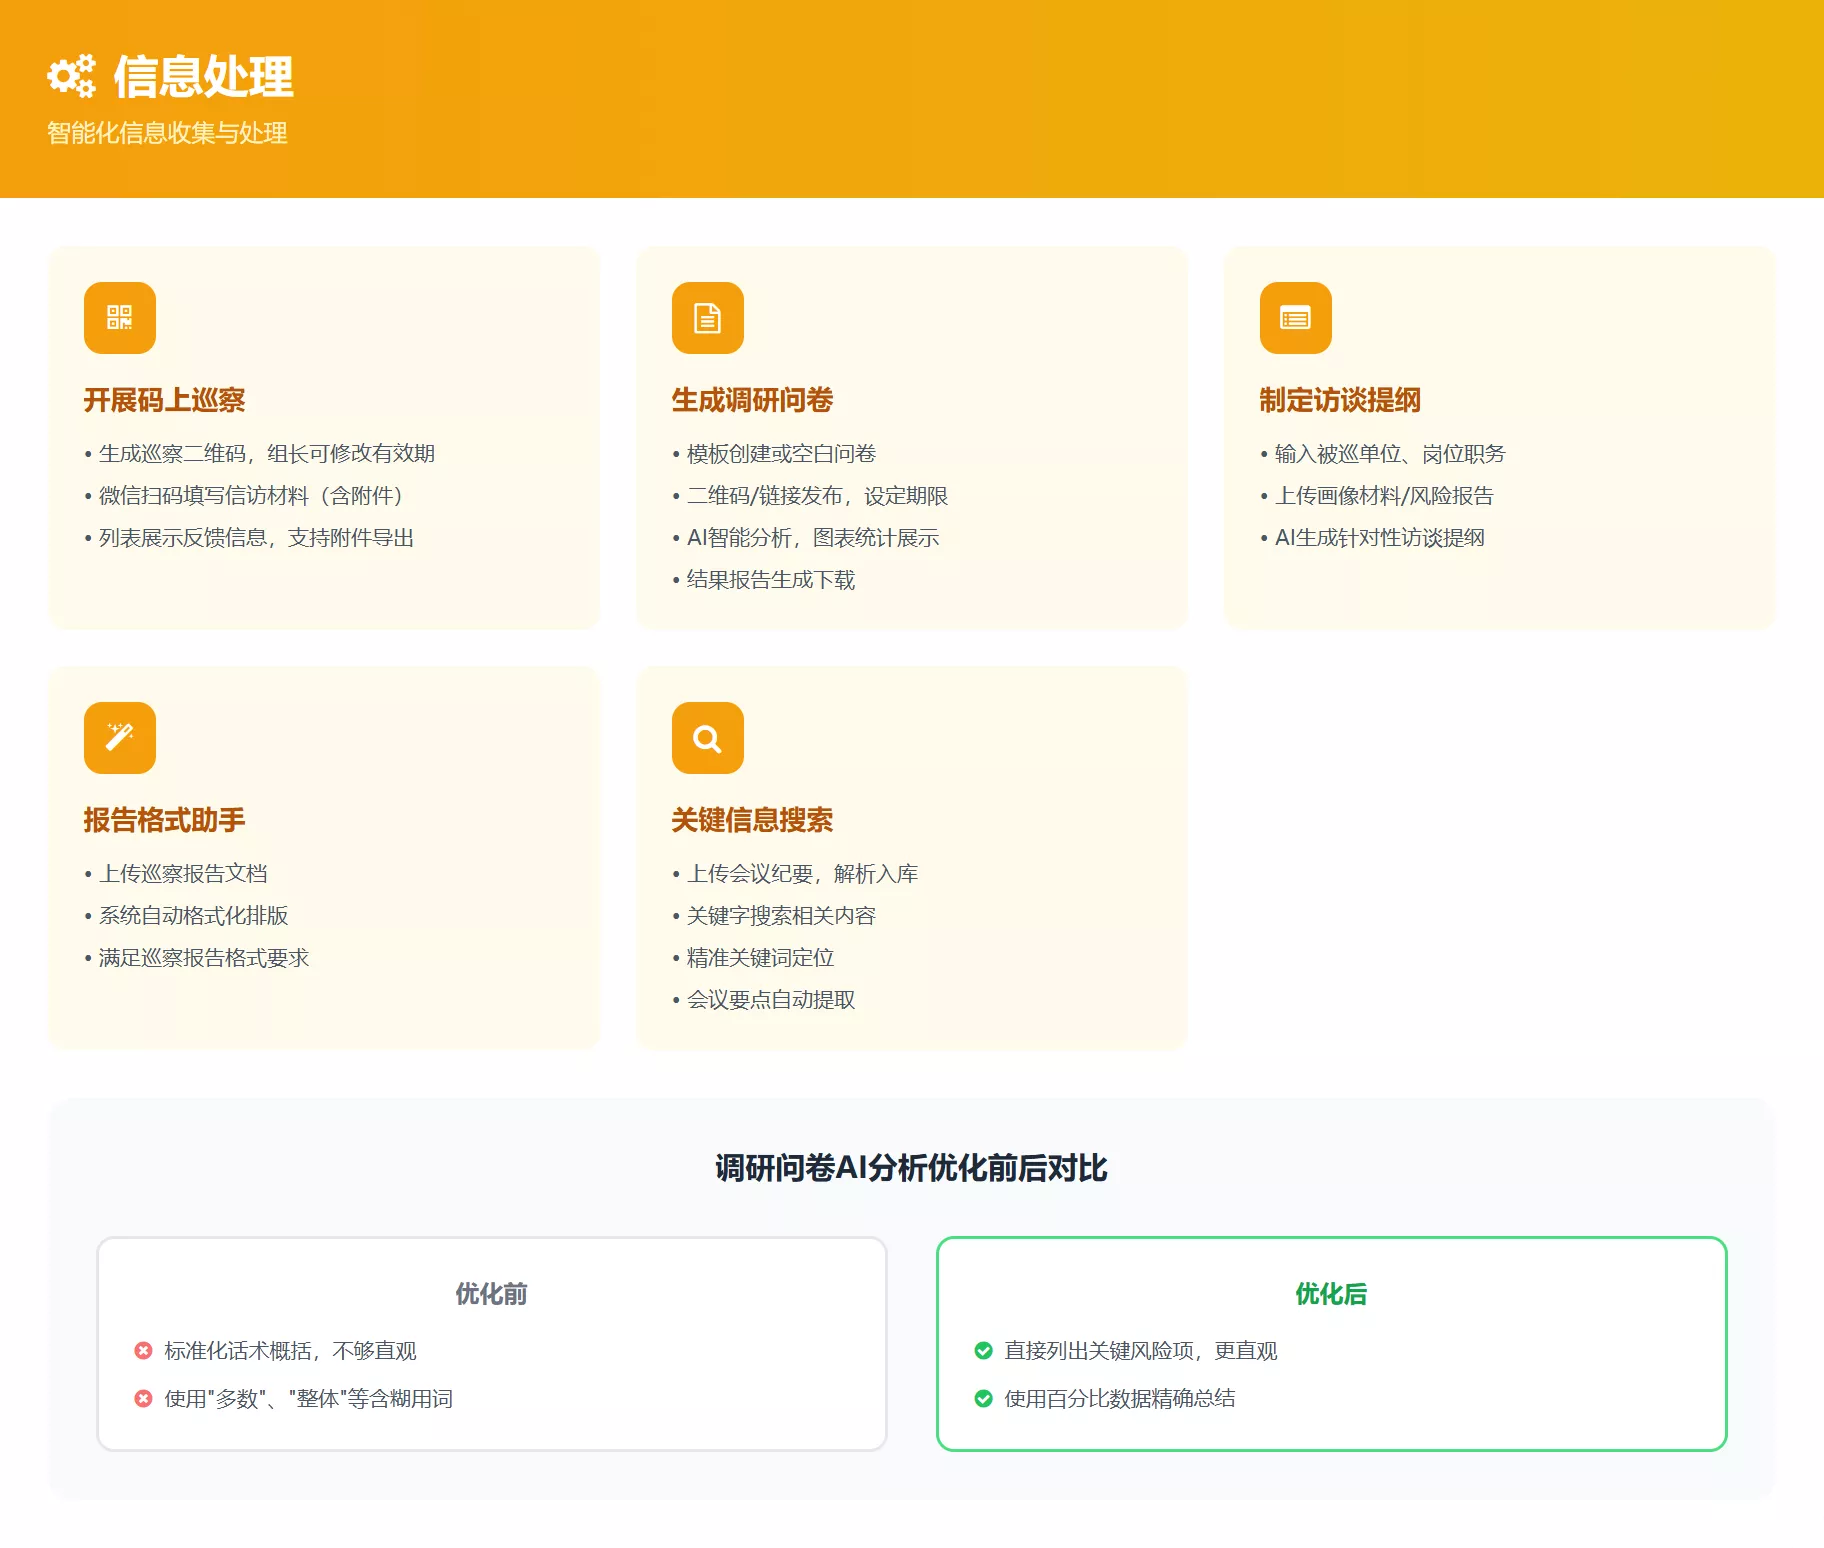Image resolution: width=1824 pixels, height=1548 pixels.
Task: Click the green check beside 使用百分比数据精确总结
Action: pos(983,1398)
